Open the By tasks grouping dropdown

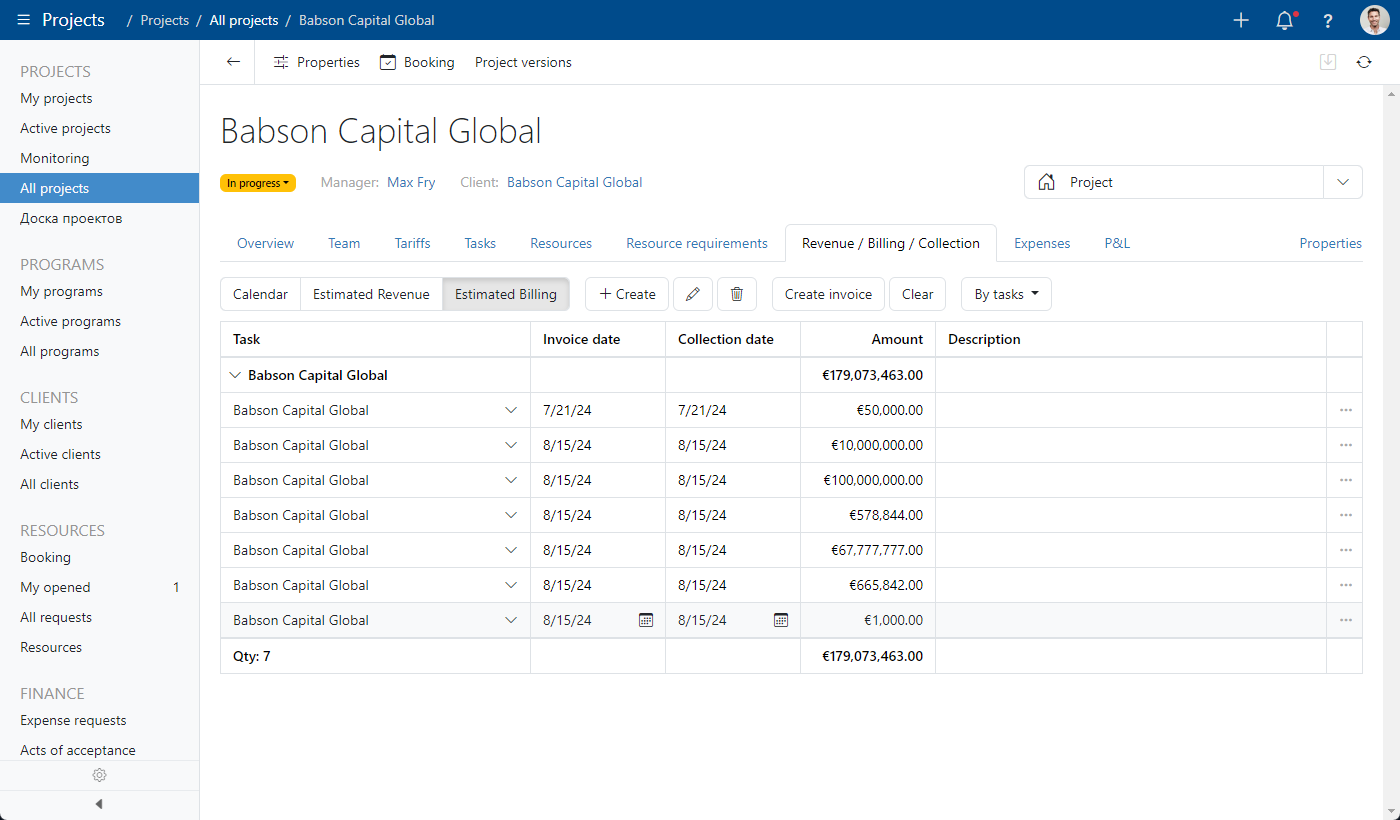pos(1006,294)
